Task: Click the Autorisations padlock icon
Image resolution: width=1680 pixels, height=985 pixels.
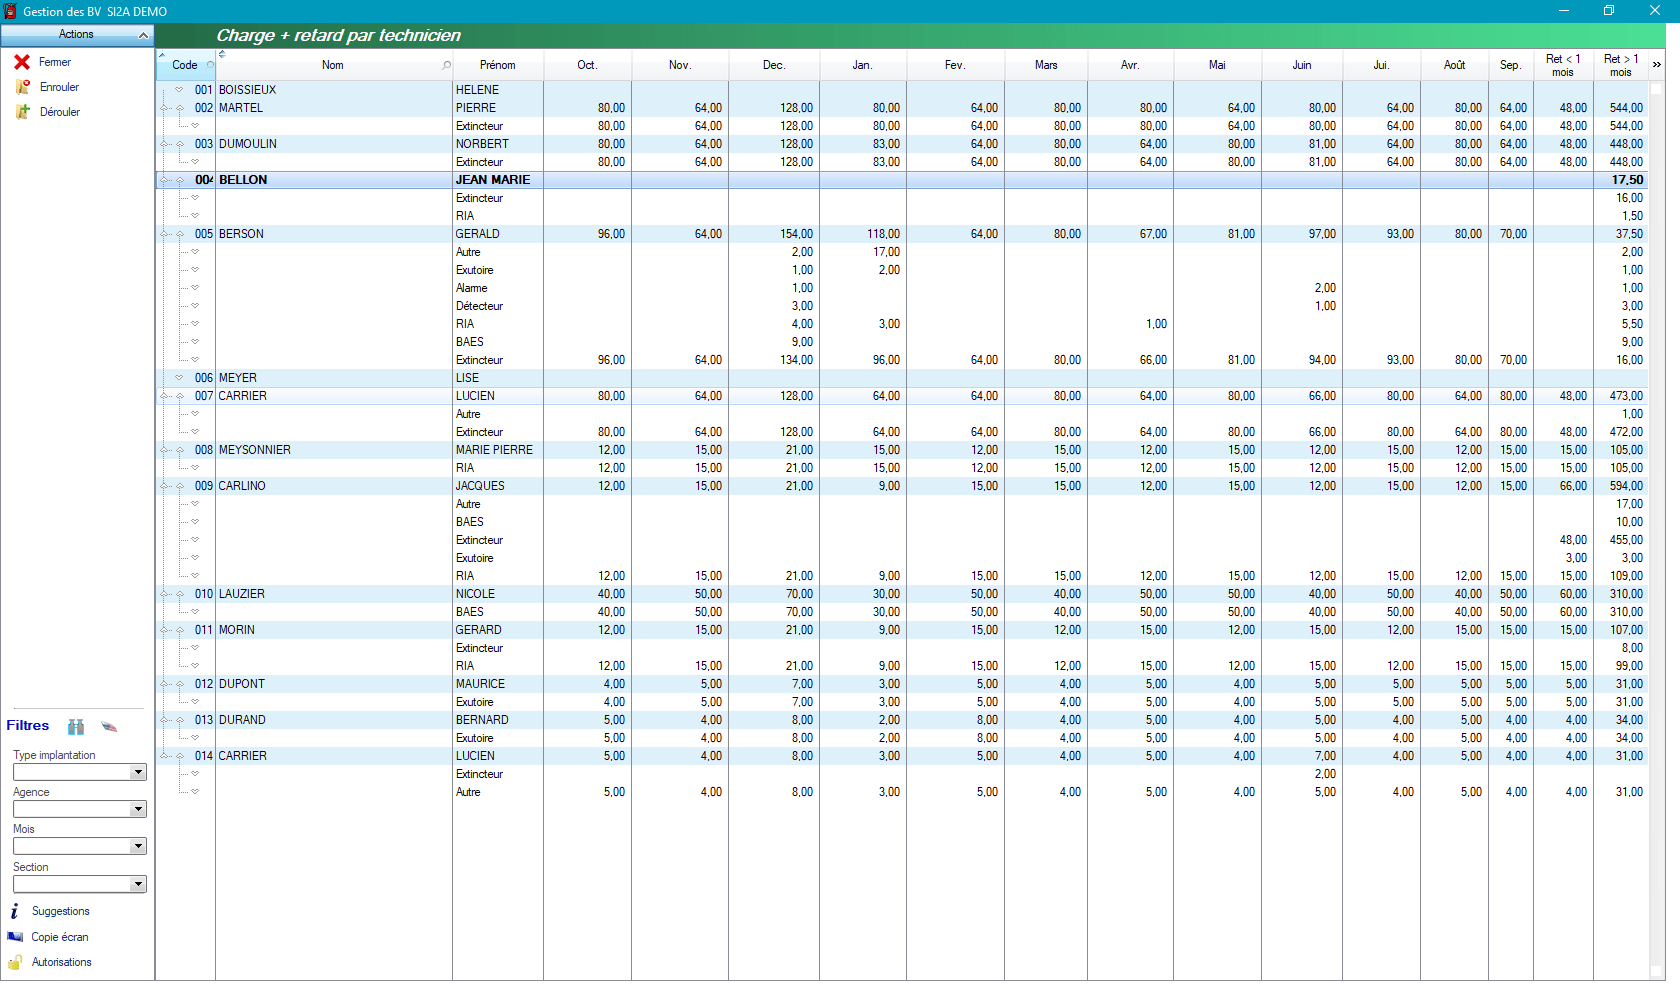Action: click(x=14, y=962)
